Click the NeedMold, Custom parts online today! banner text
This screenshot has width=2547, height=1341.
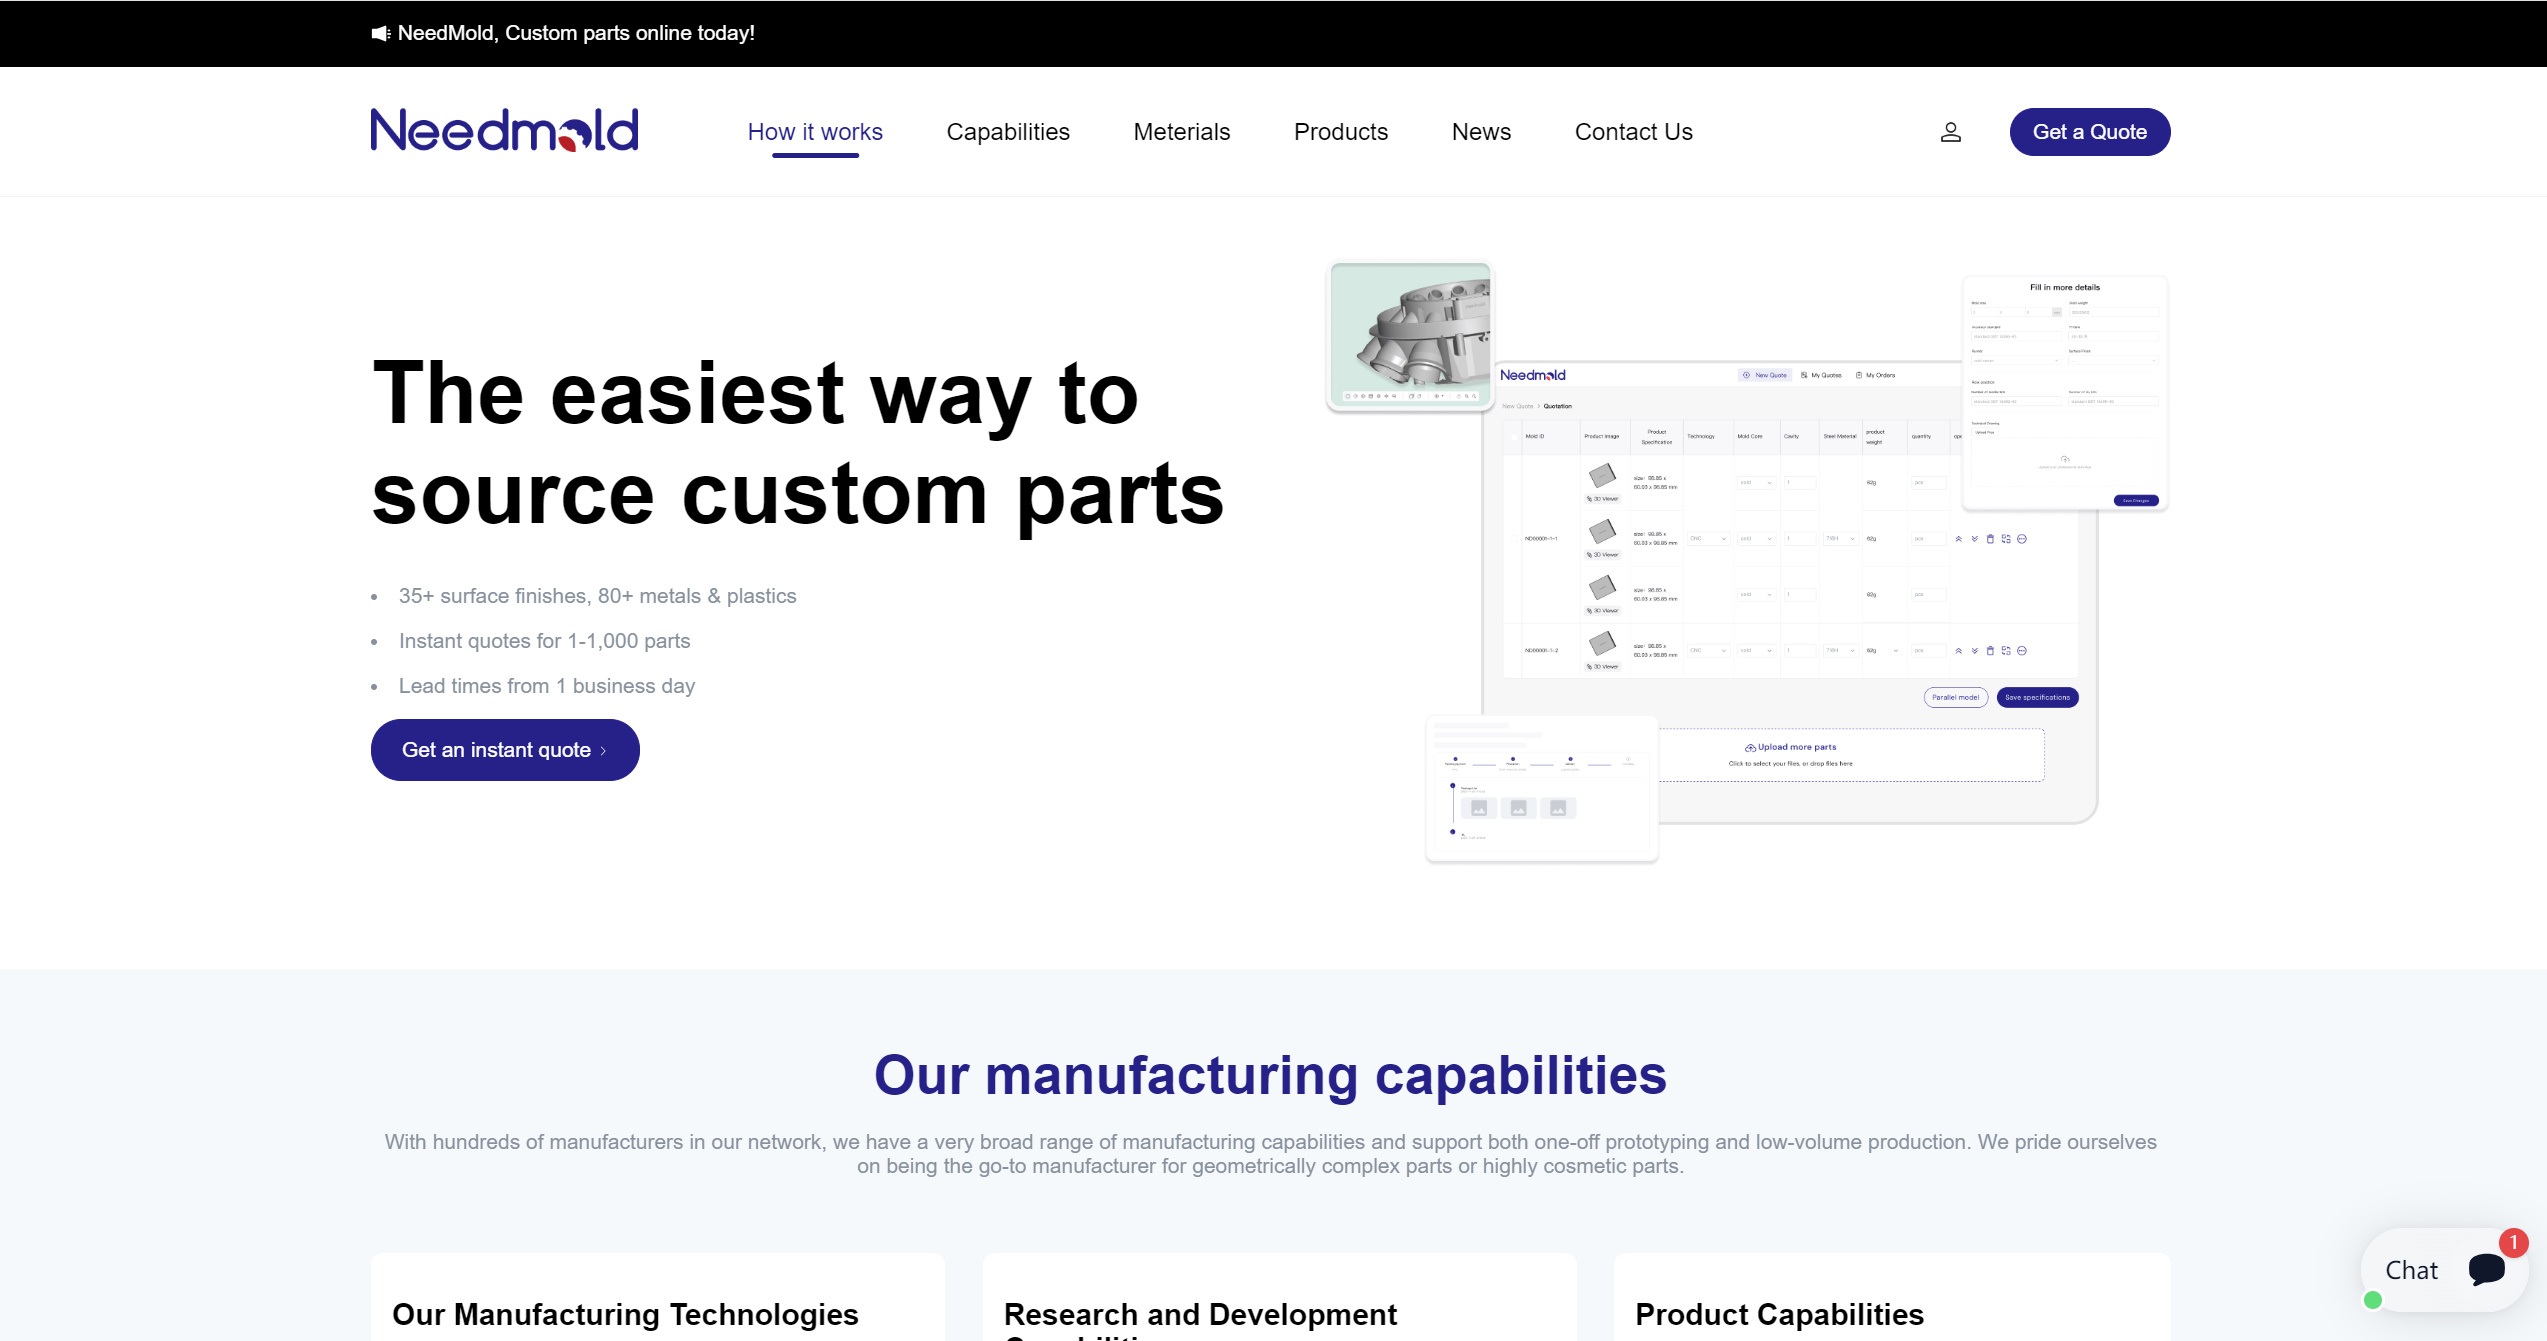click(576, 33)
